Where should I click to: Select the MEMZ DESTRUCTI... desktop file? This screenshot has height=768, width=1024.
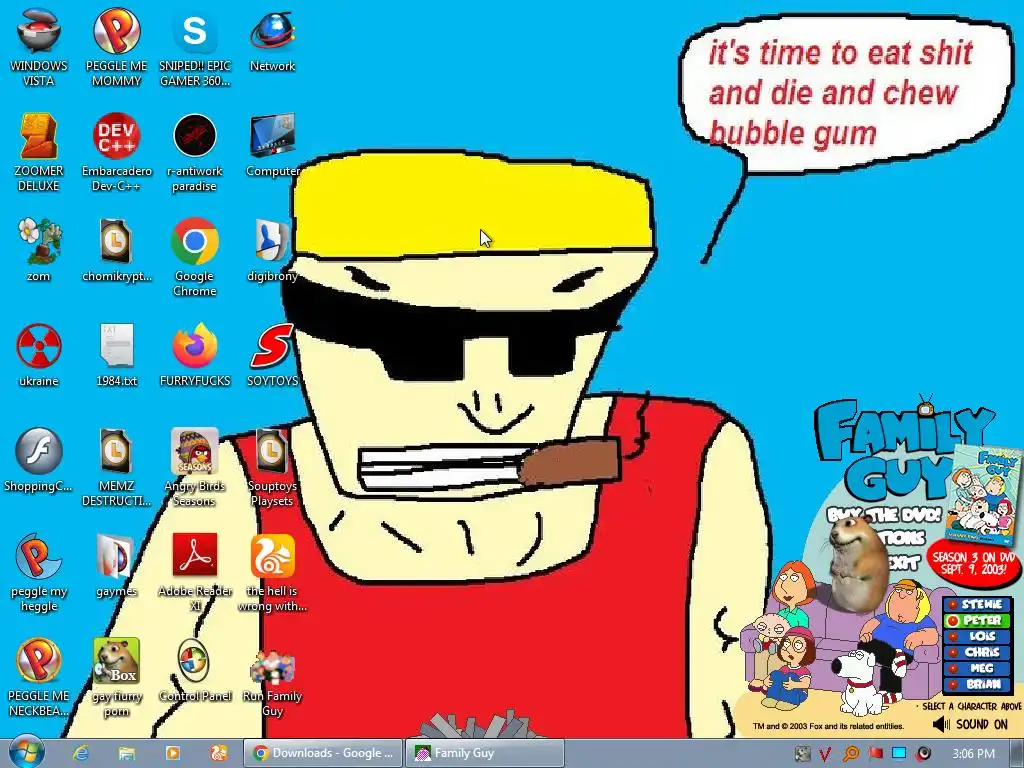pyautogui.click(x=116, y=467)
